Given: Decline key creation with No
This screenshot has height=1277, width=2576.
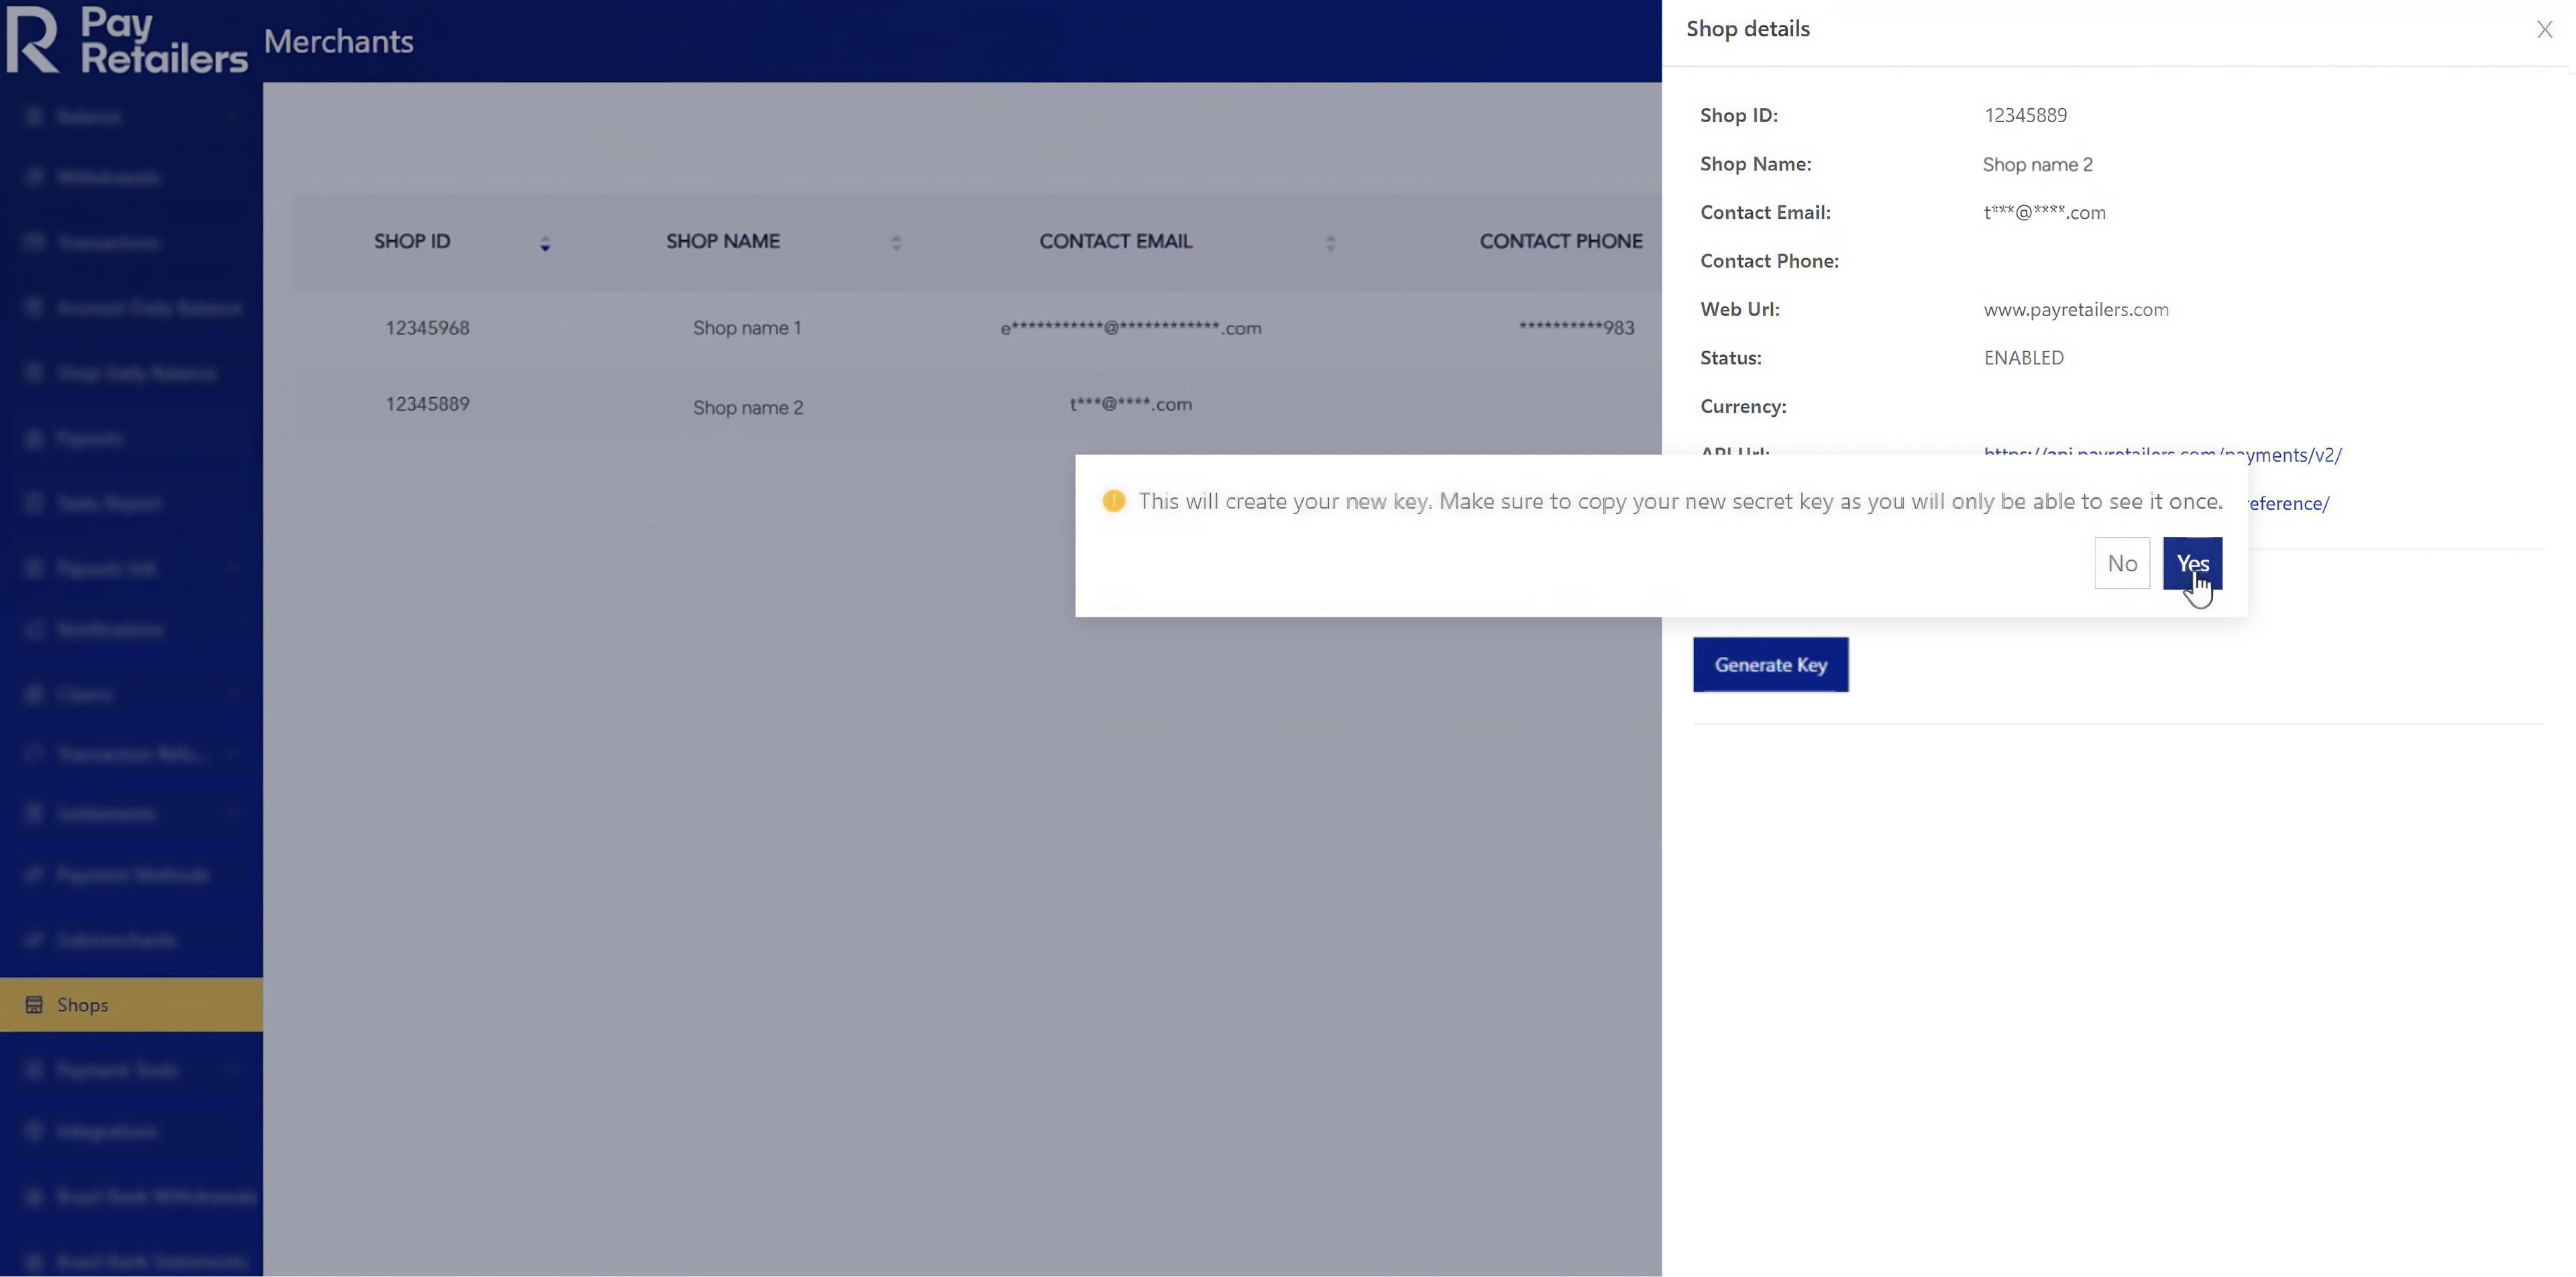Looking at the screenshot, I should click(2121, 563).
